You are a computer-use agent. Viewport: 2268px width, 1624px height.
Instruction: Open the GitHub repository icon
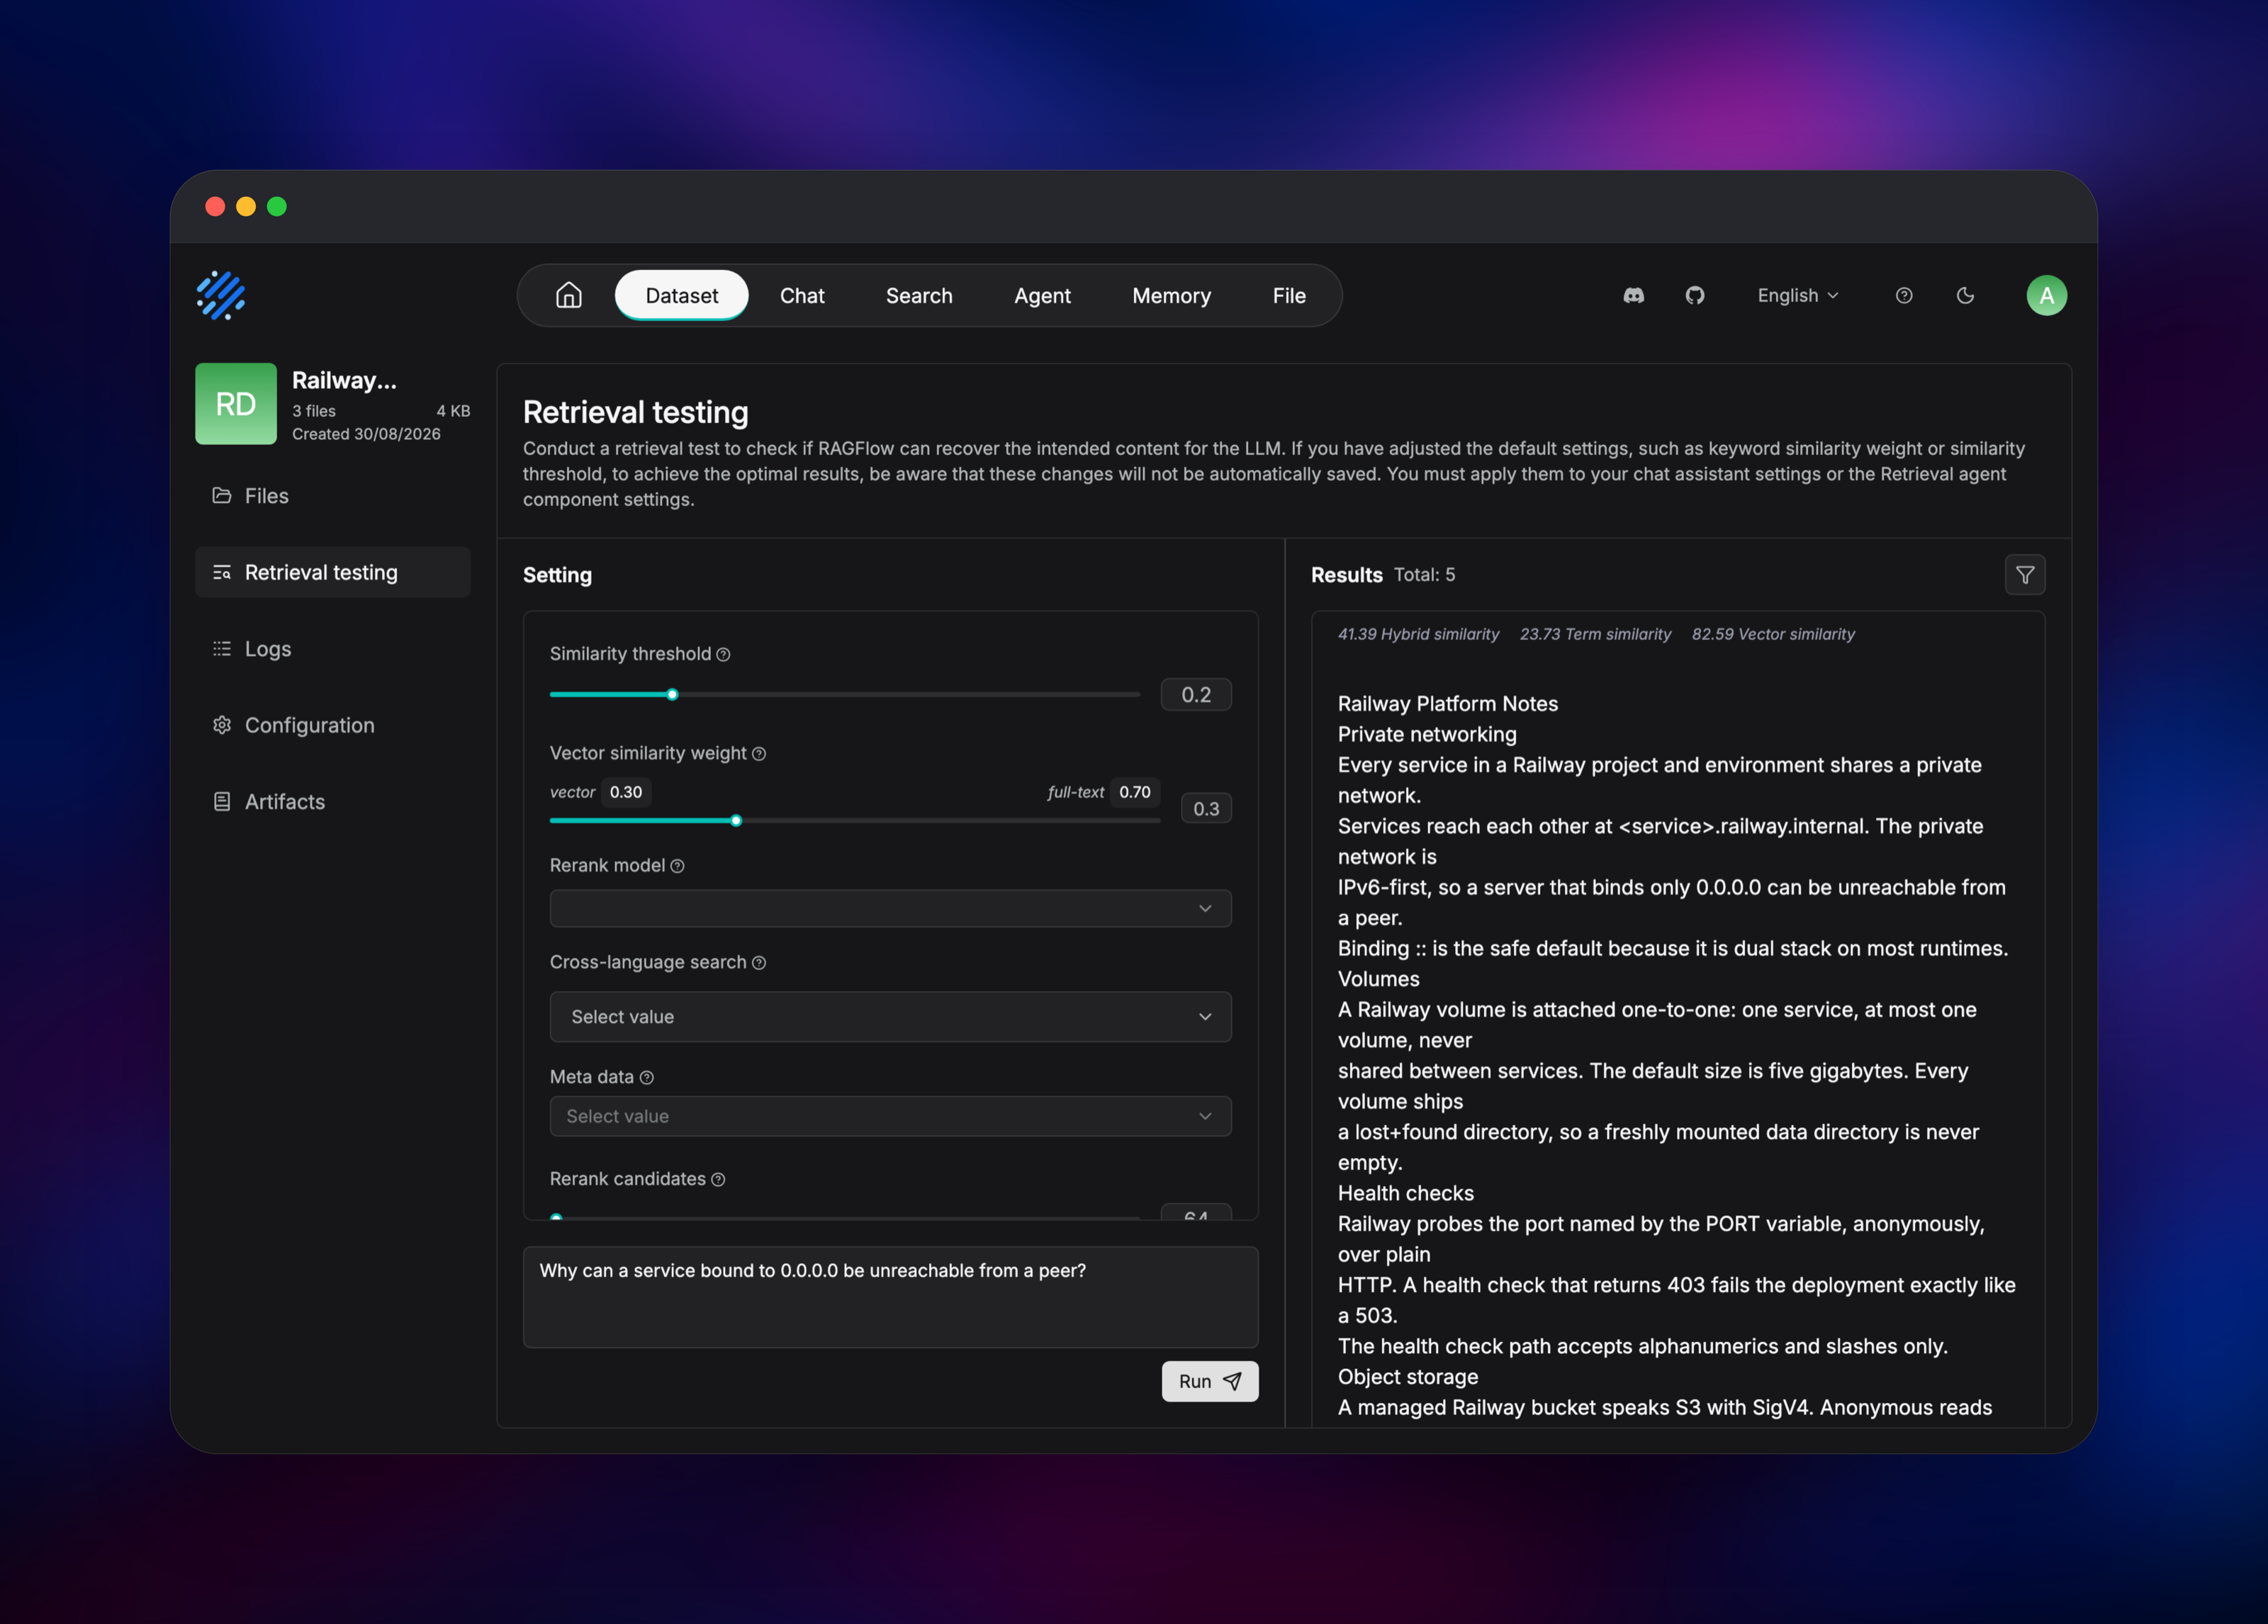1695,295
